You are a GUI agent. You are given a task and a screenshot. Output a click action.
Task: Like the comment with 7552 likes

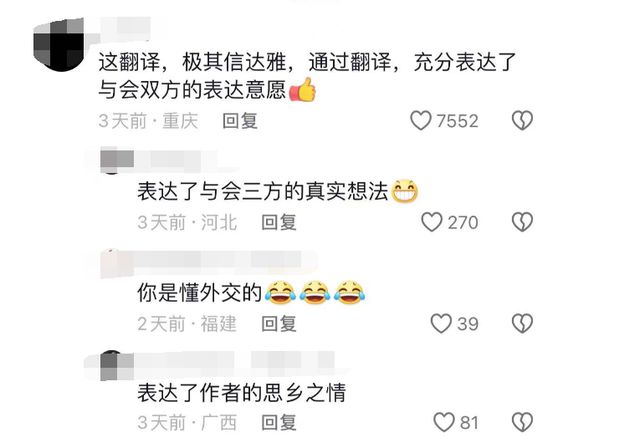point(421,121)
